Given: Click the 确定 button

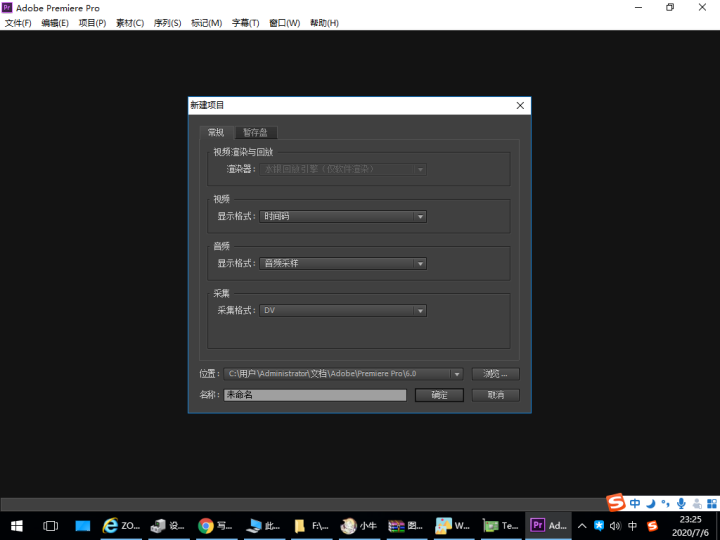Looking at the screenshot, I should pyautogui.click(x=439, y=395).
